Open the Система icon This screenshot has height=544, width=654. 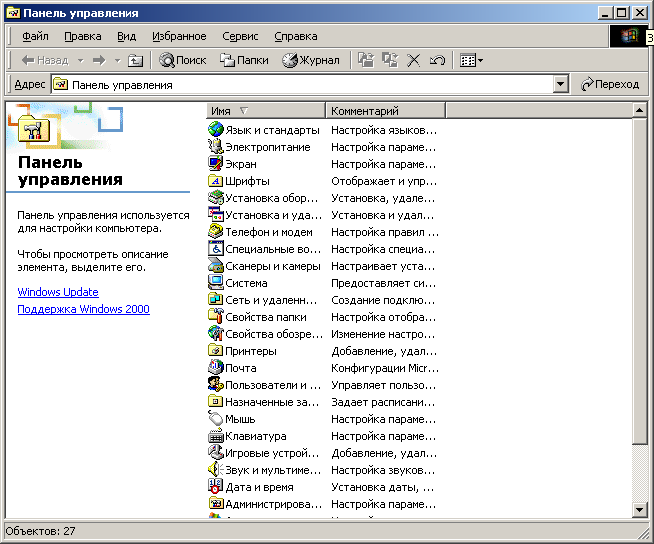coord(216,282)
